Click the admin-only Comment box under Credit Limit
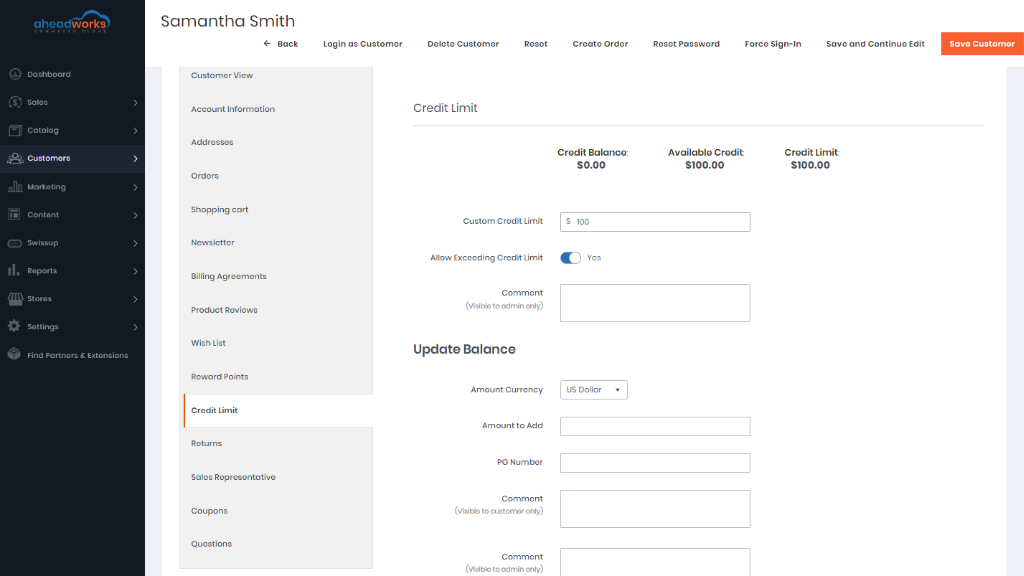Viewport: 1024px width, 576px height. tap(655, 303)
